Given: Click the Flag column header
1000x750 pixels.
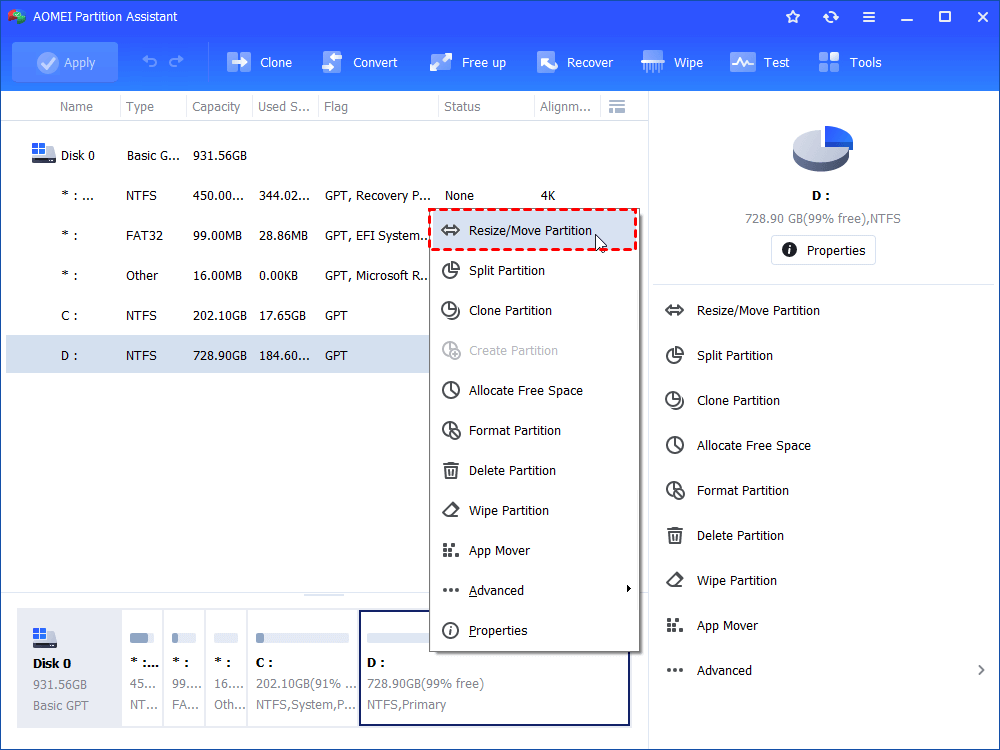Looking at the screenshot, I should tap(335, 107).
